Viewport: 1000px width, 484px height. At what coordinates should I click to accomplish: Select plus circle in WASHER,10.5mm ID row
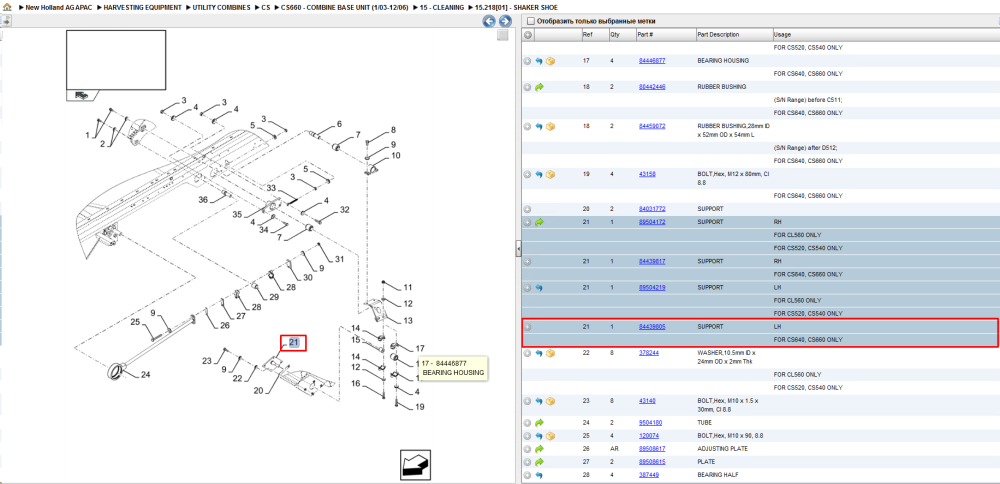point(527,353)
